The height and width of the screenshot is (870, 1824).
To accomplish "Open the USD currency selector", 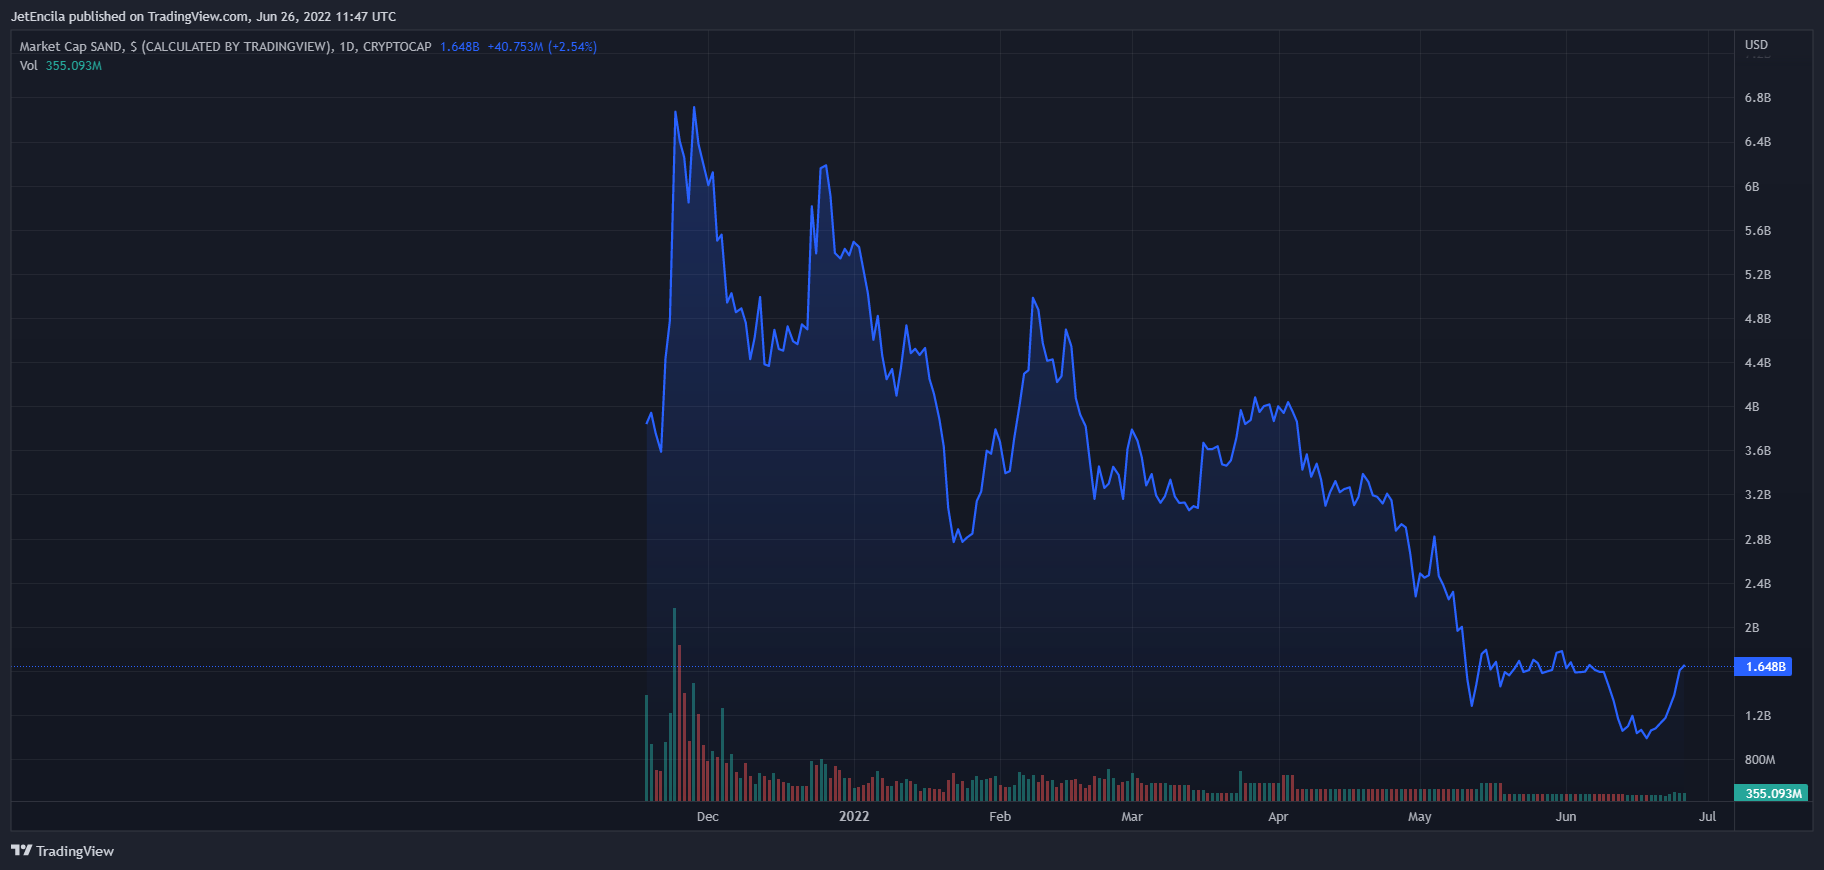I will click(1756, 45).
